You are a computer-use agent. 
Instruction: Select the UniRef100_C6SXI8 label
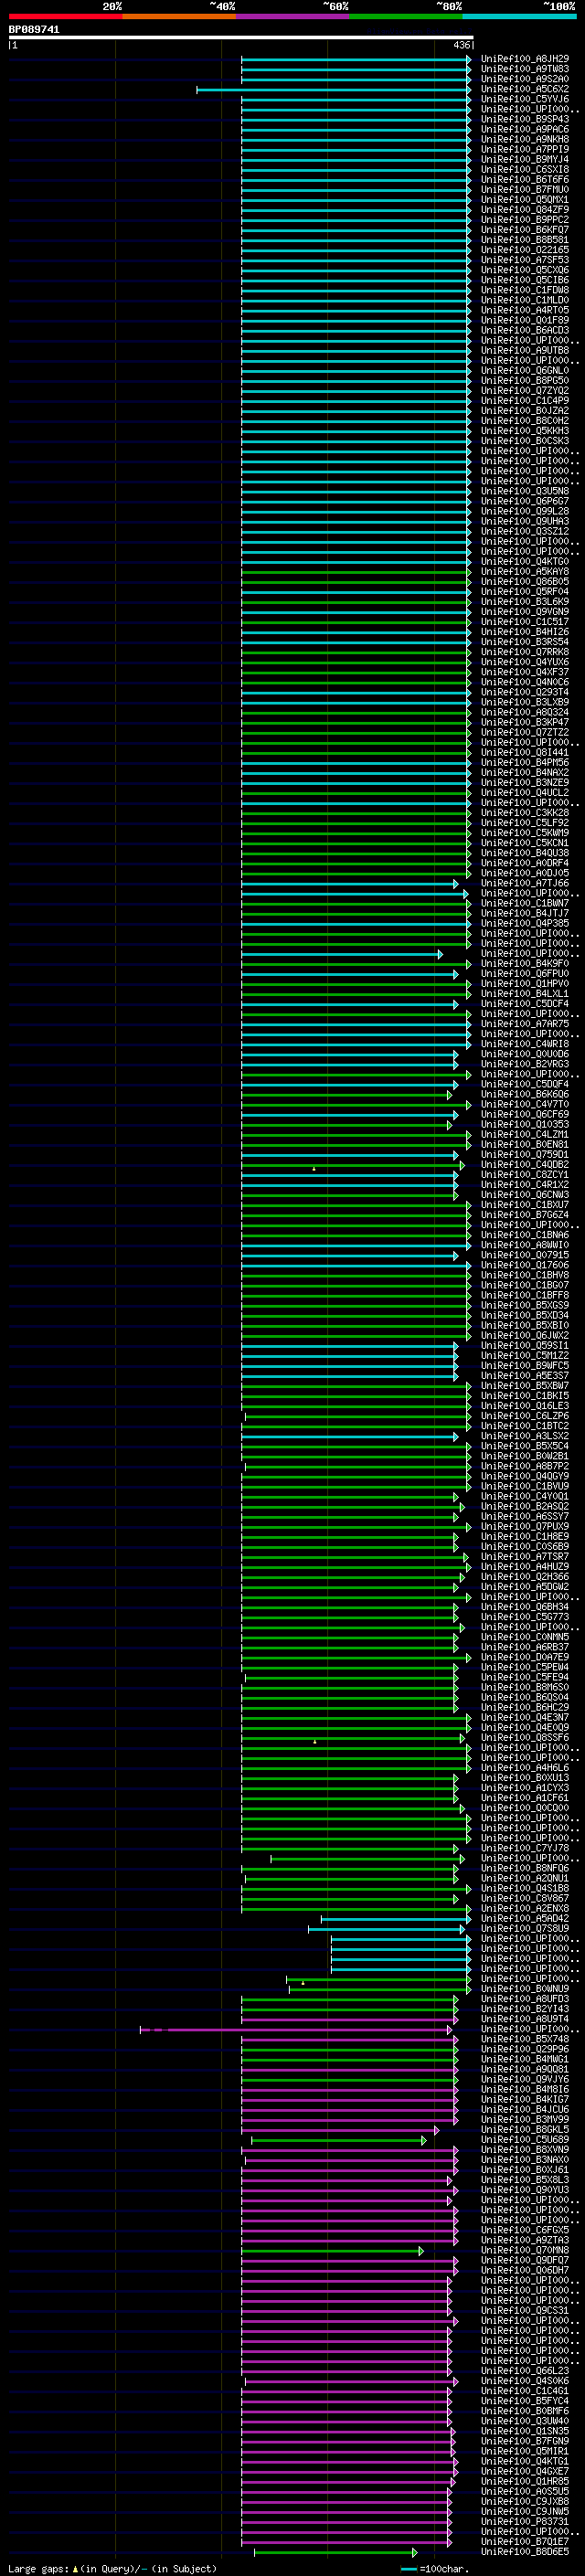[525, 169]
